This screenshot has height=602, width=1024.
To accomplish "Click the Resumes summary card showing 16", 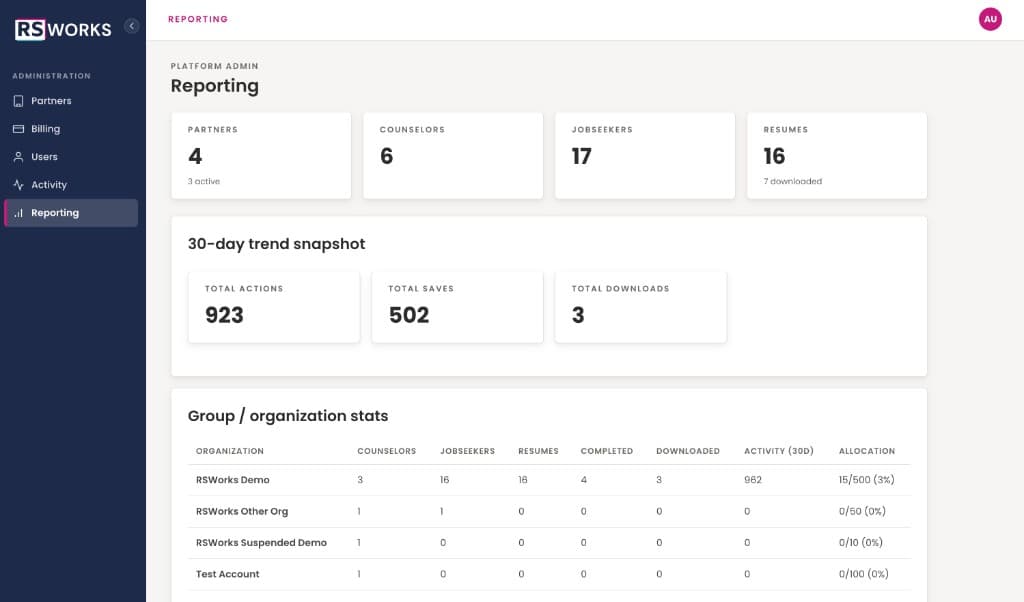I will pos(837,155).
